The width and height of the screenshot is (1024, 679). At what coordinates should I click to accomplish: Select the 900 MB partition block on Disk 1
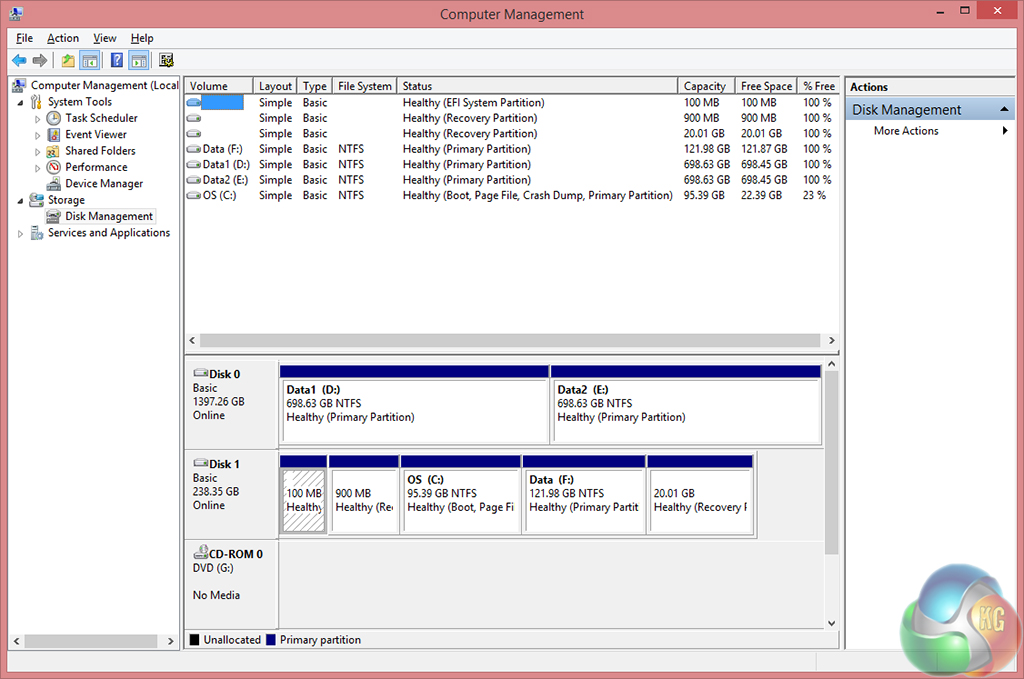364,495
